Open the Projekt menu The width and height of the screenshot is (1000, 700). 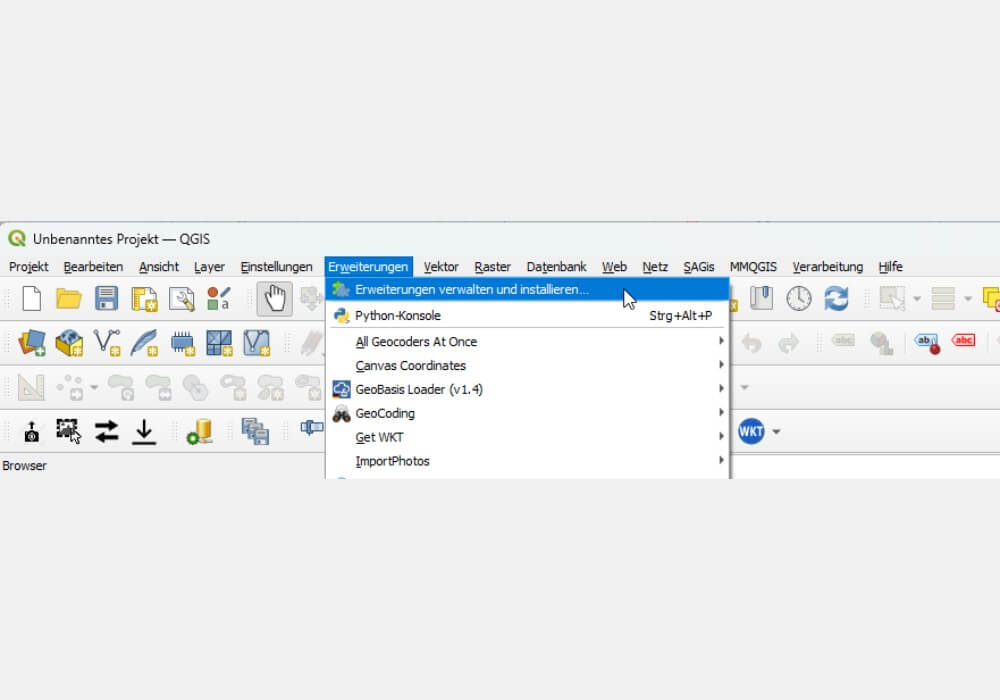pyautogui.click(x=29, y=266)
